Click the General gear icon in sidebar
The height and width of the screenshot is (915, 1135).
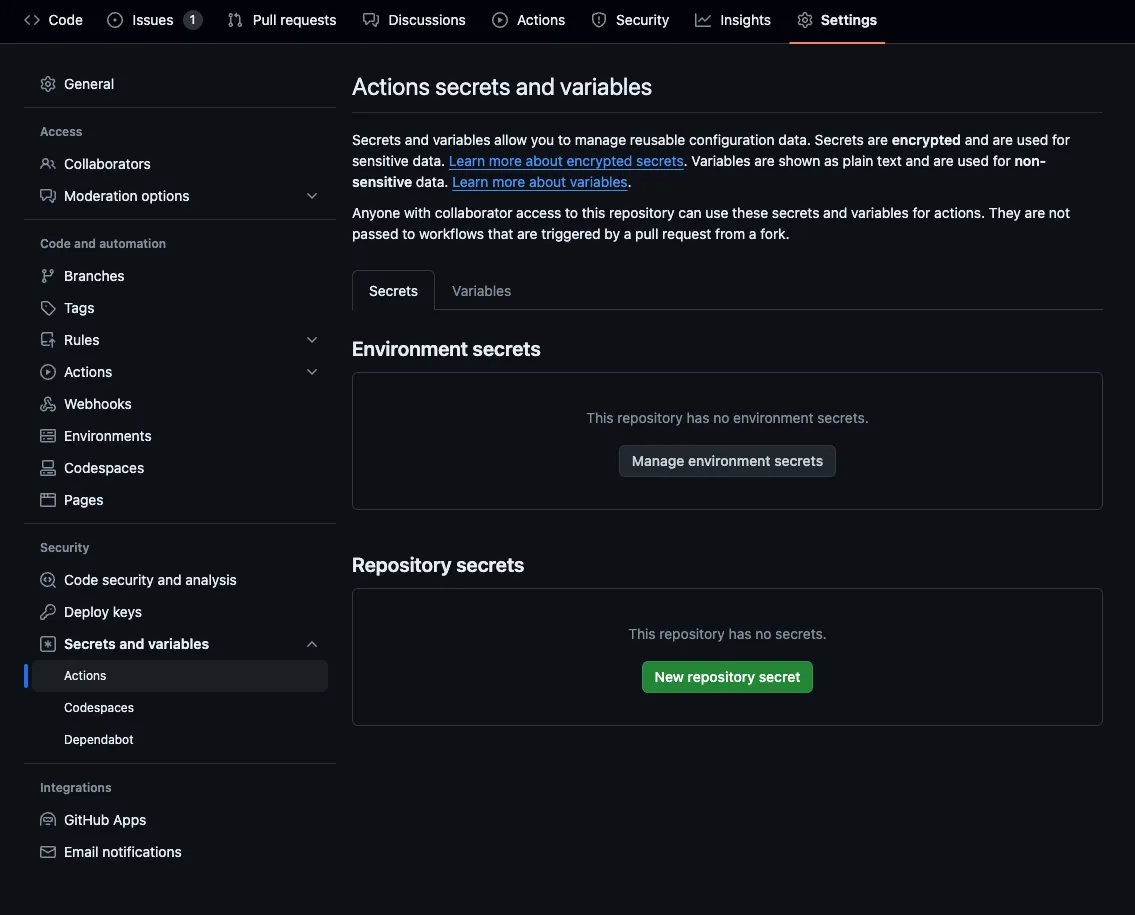tap(48, 84)
